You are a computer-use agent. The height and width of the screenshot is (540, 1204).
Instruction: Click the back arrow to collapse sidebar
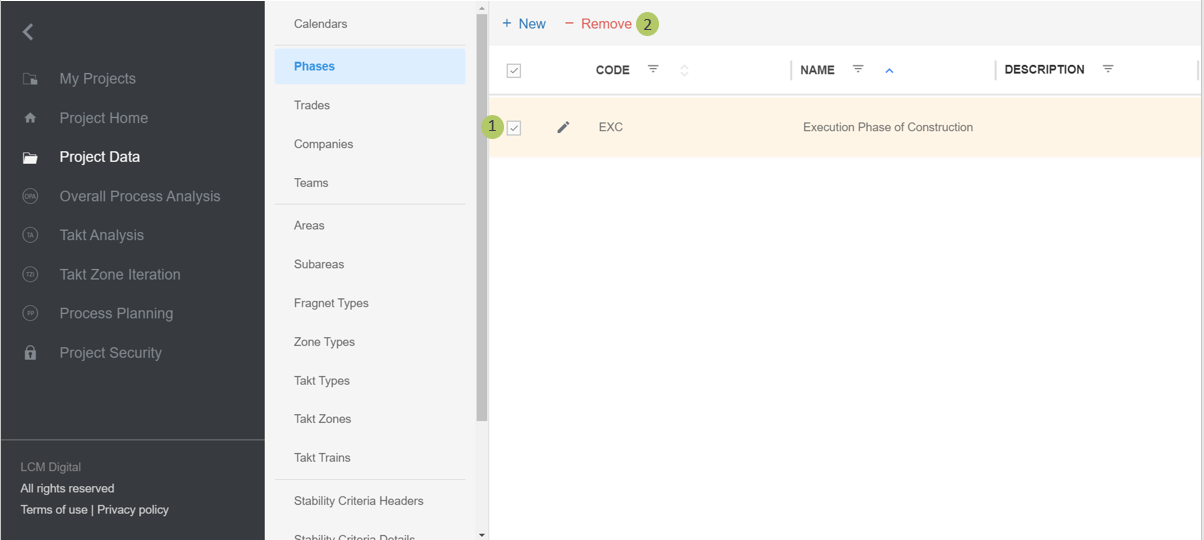tap(28, 32)
